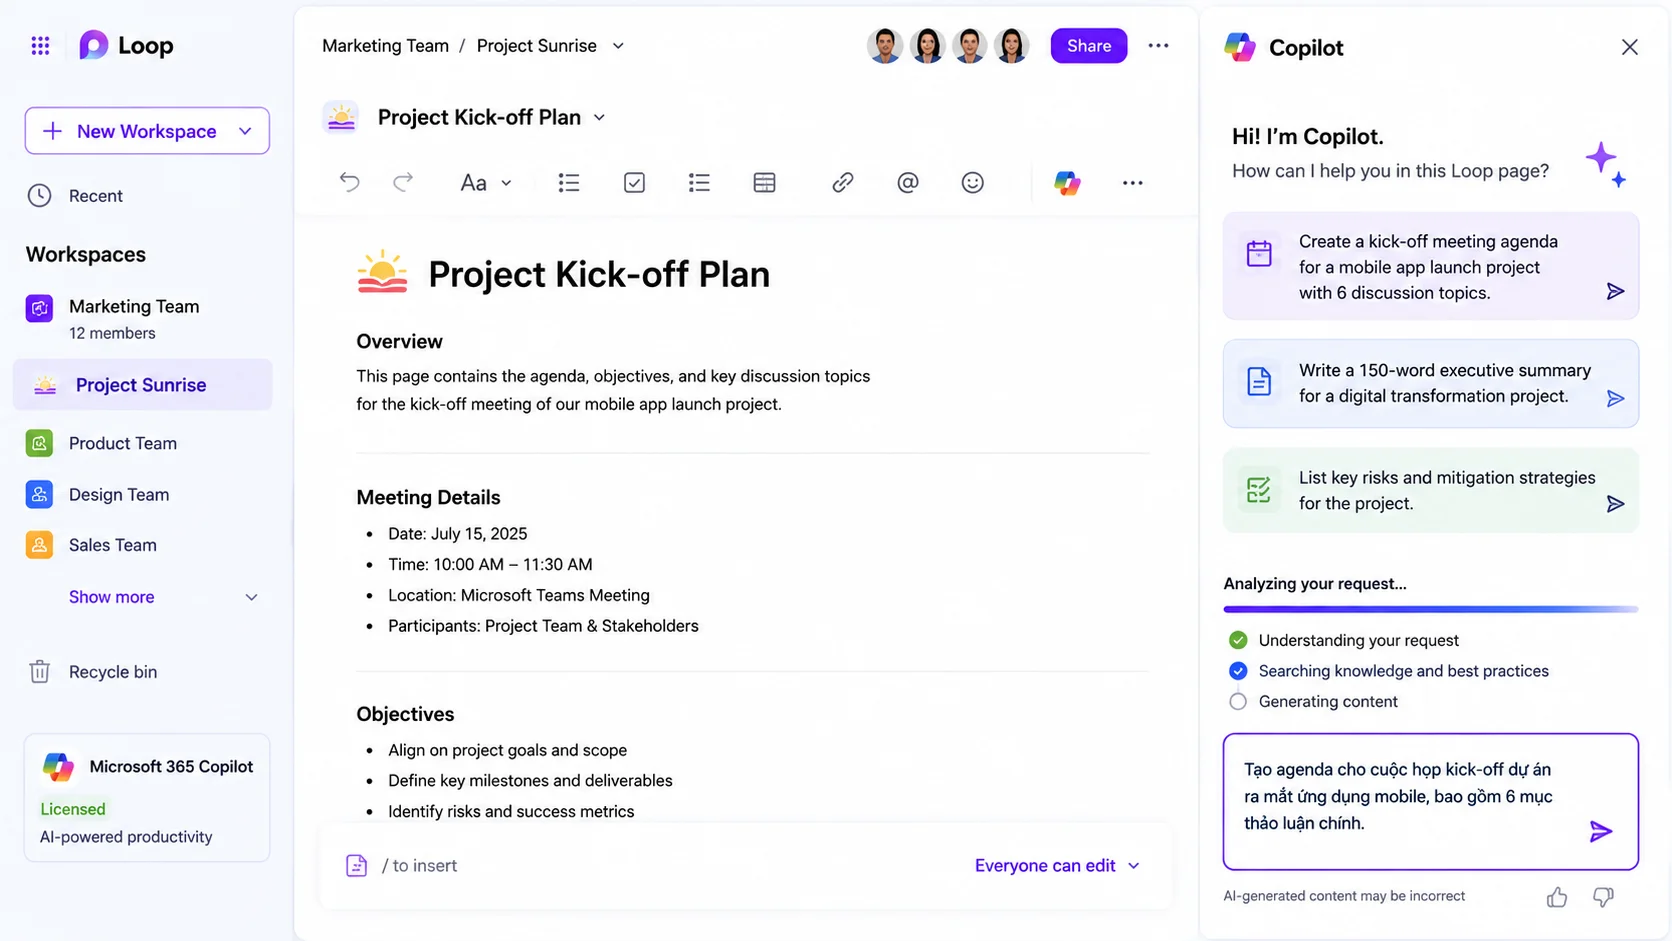
Task: Click the Copilot analyzing progress bar
Action: (1430, 609)
